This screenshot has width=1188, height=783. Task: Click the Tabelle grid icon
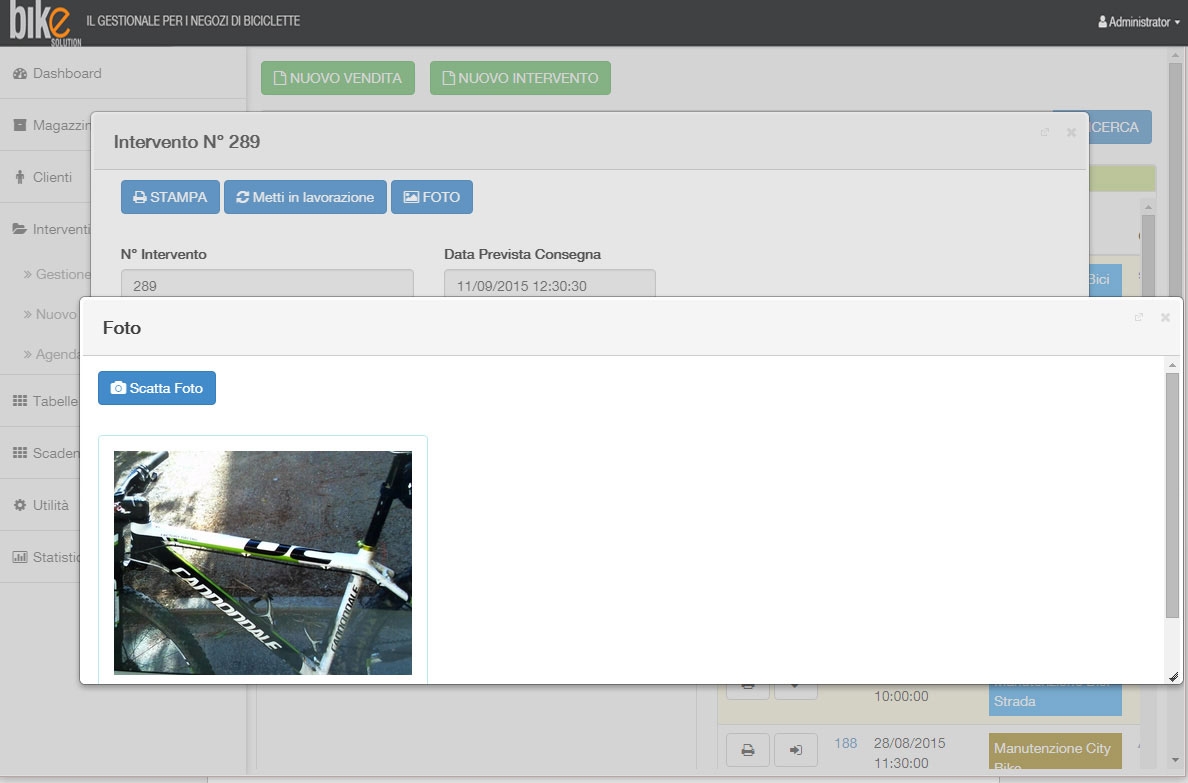(x=20, y=401)
